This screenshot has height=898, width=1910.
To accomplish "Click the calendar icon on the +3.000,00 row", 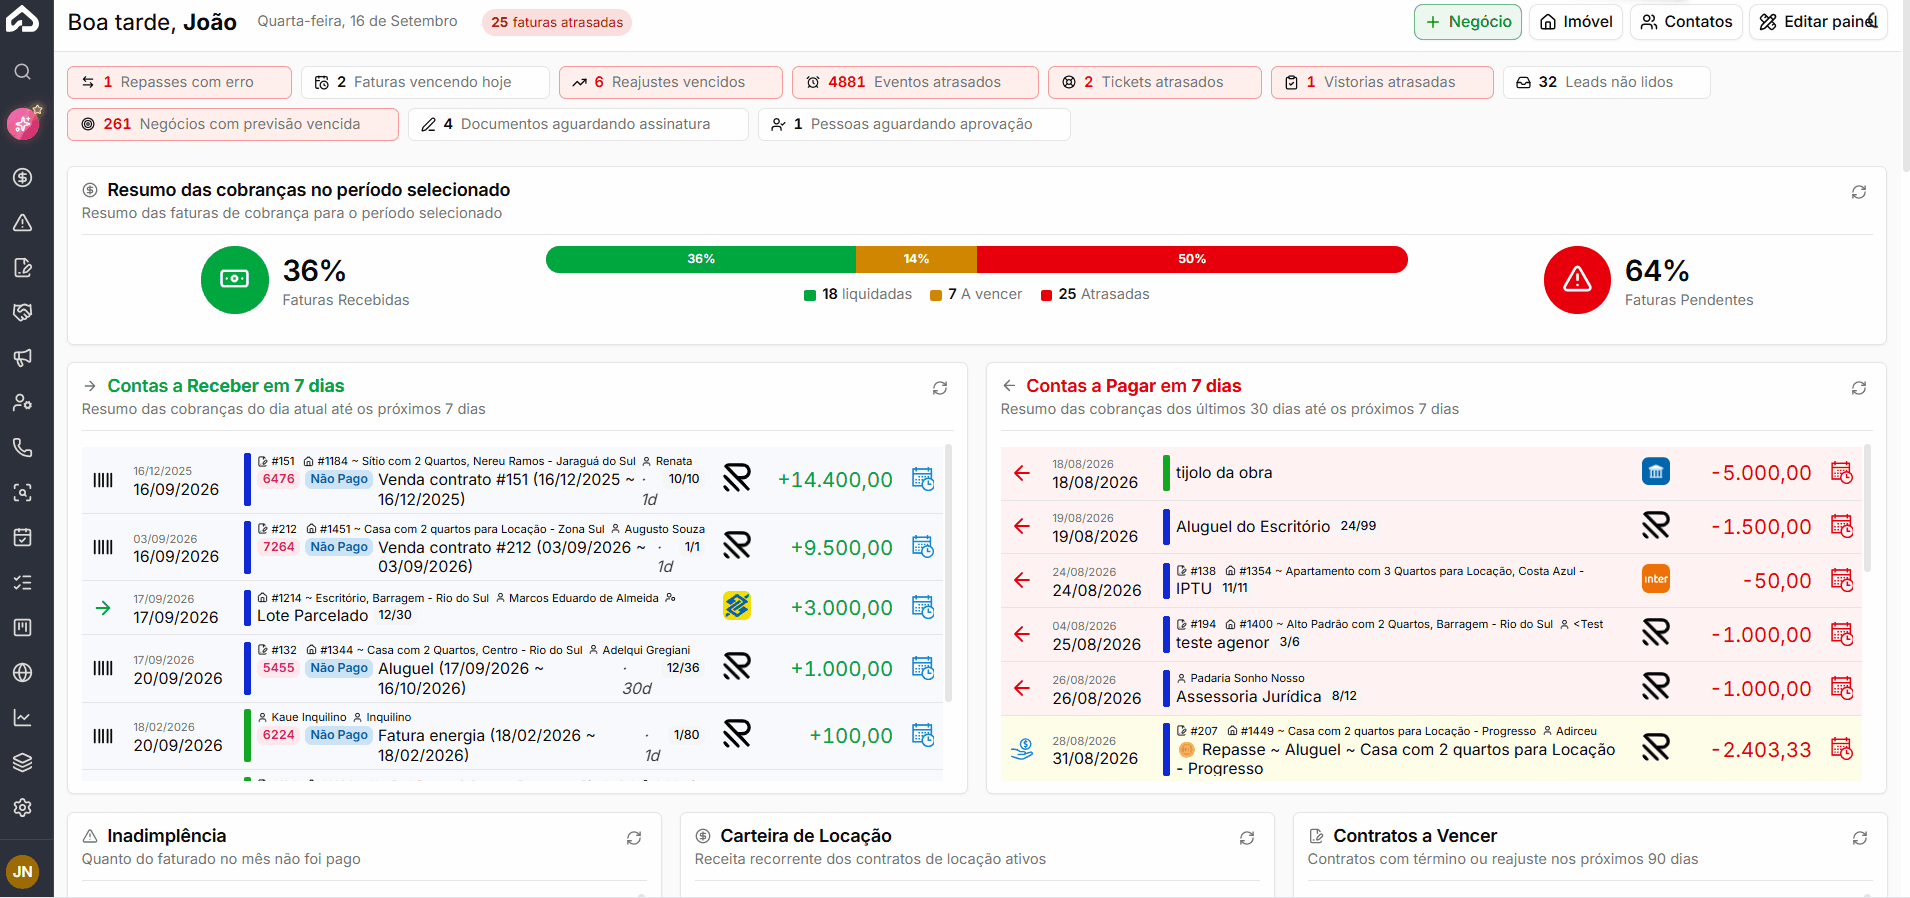I will [923, 607].
